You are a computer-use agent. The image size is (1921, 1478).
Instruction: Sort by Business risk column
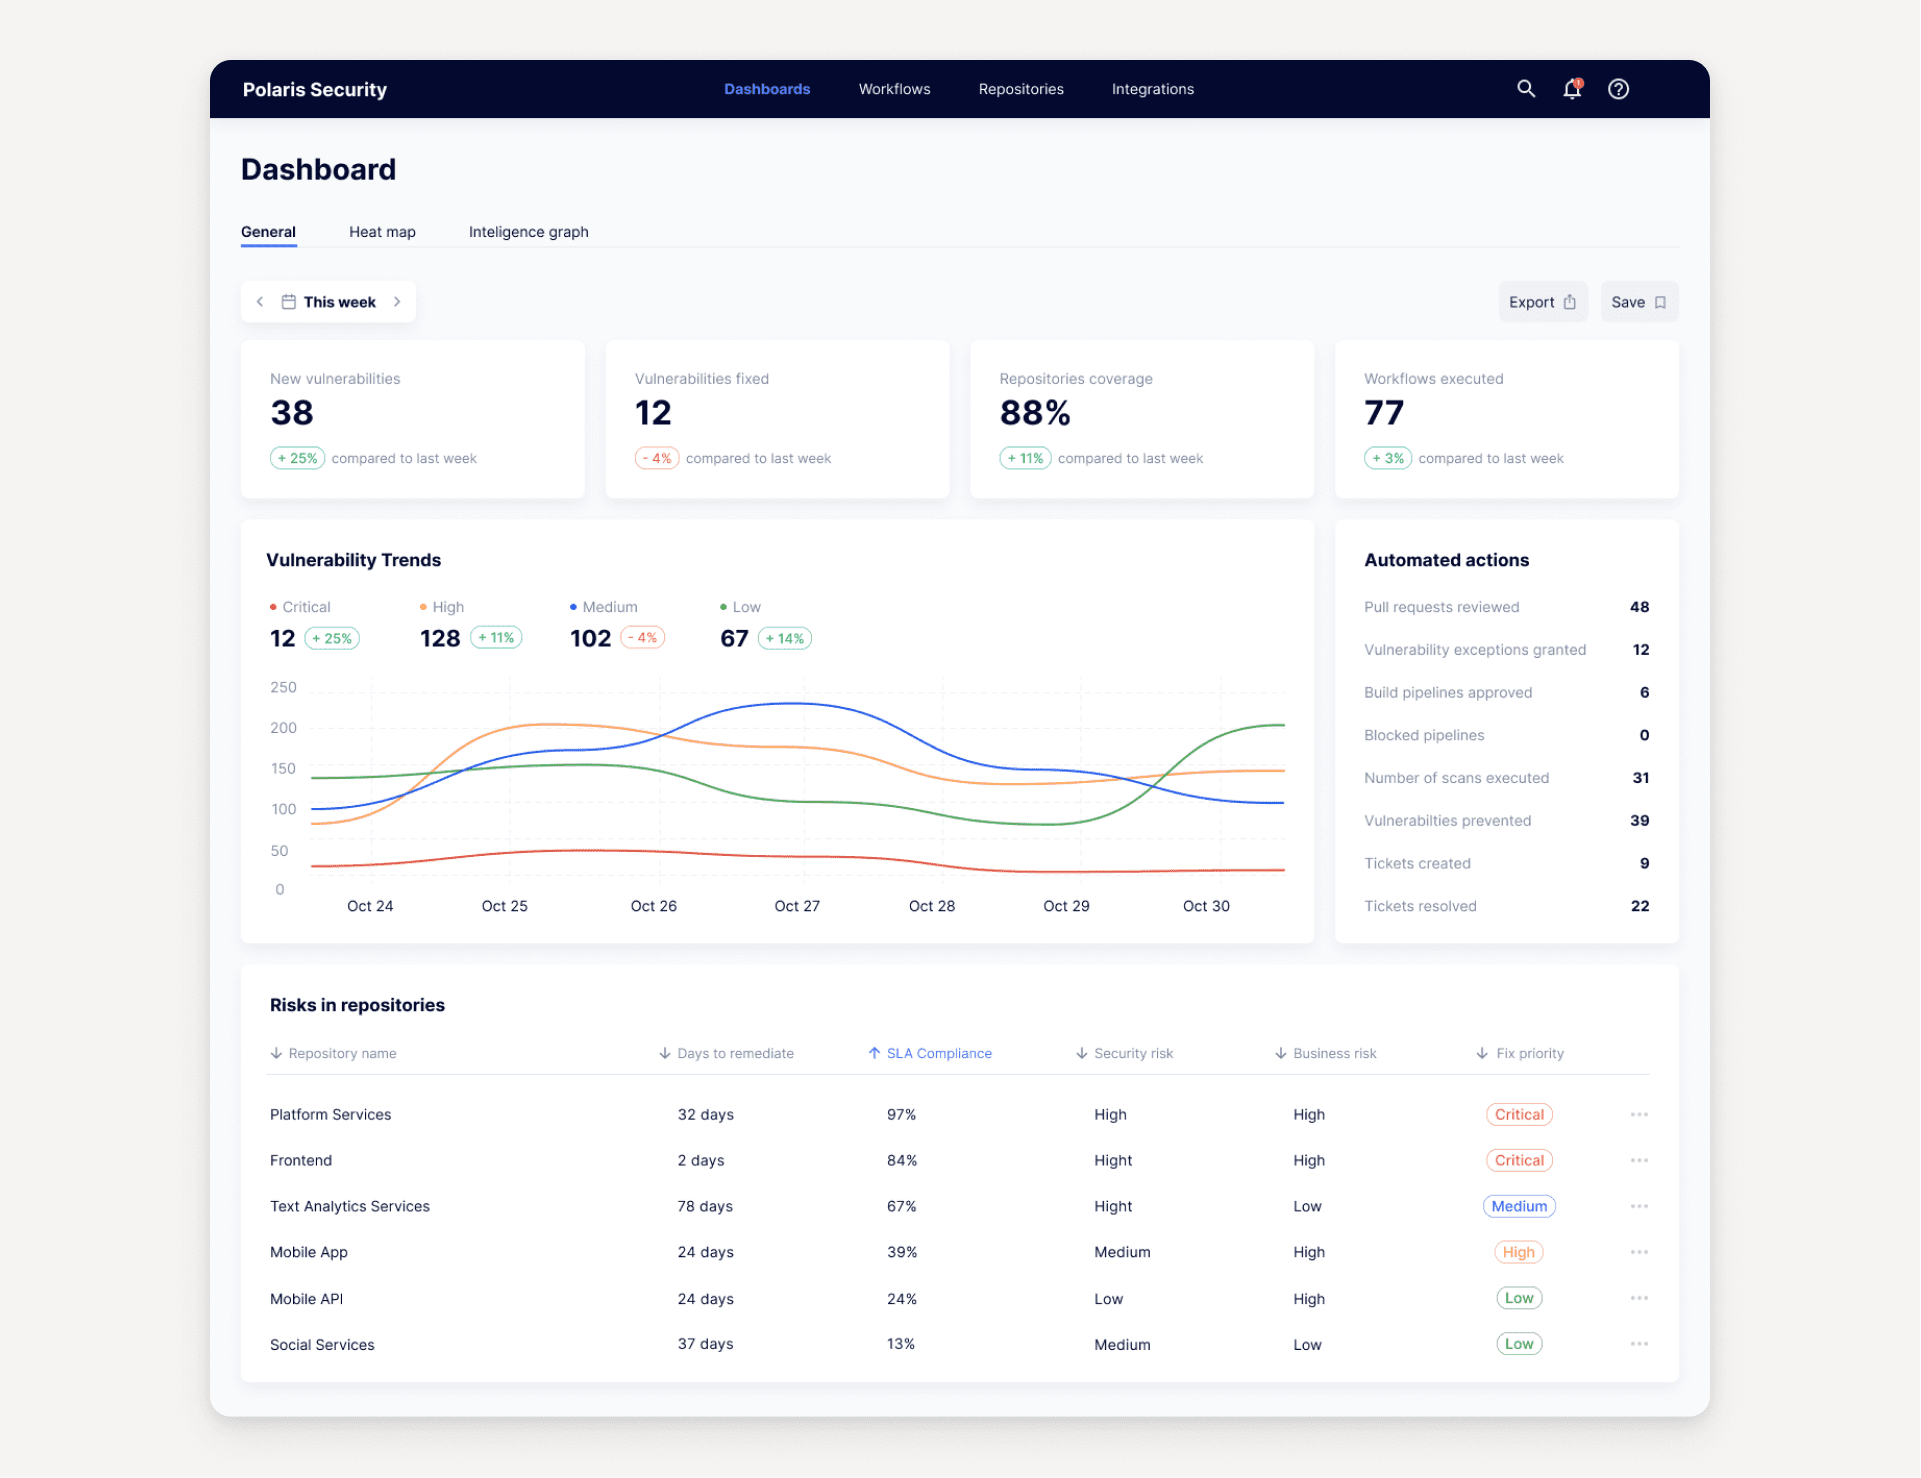pos(1325,1053)
